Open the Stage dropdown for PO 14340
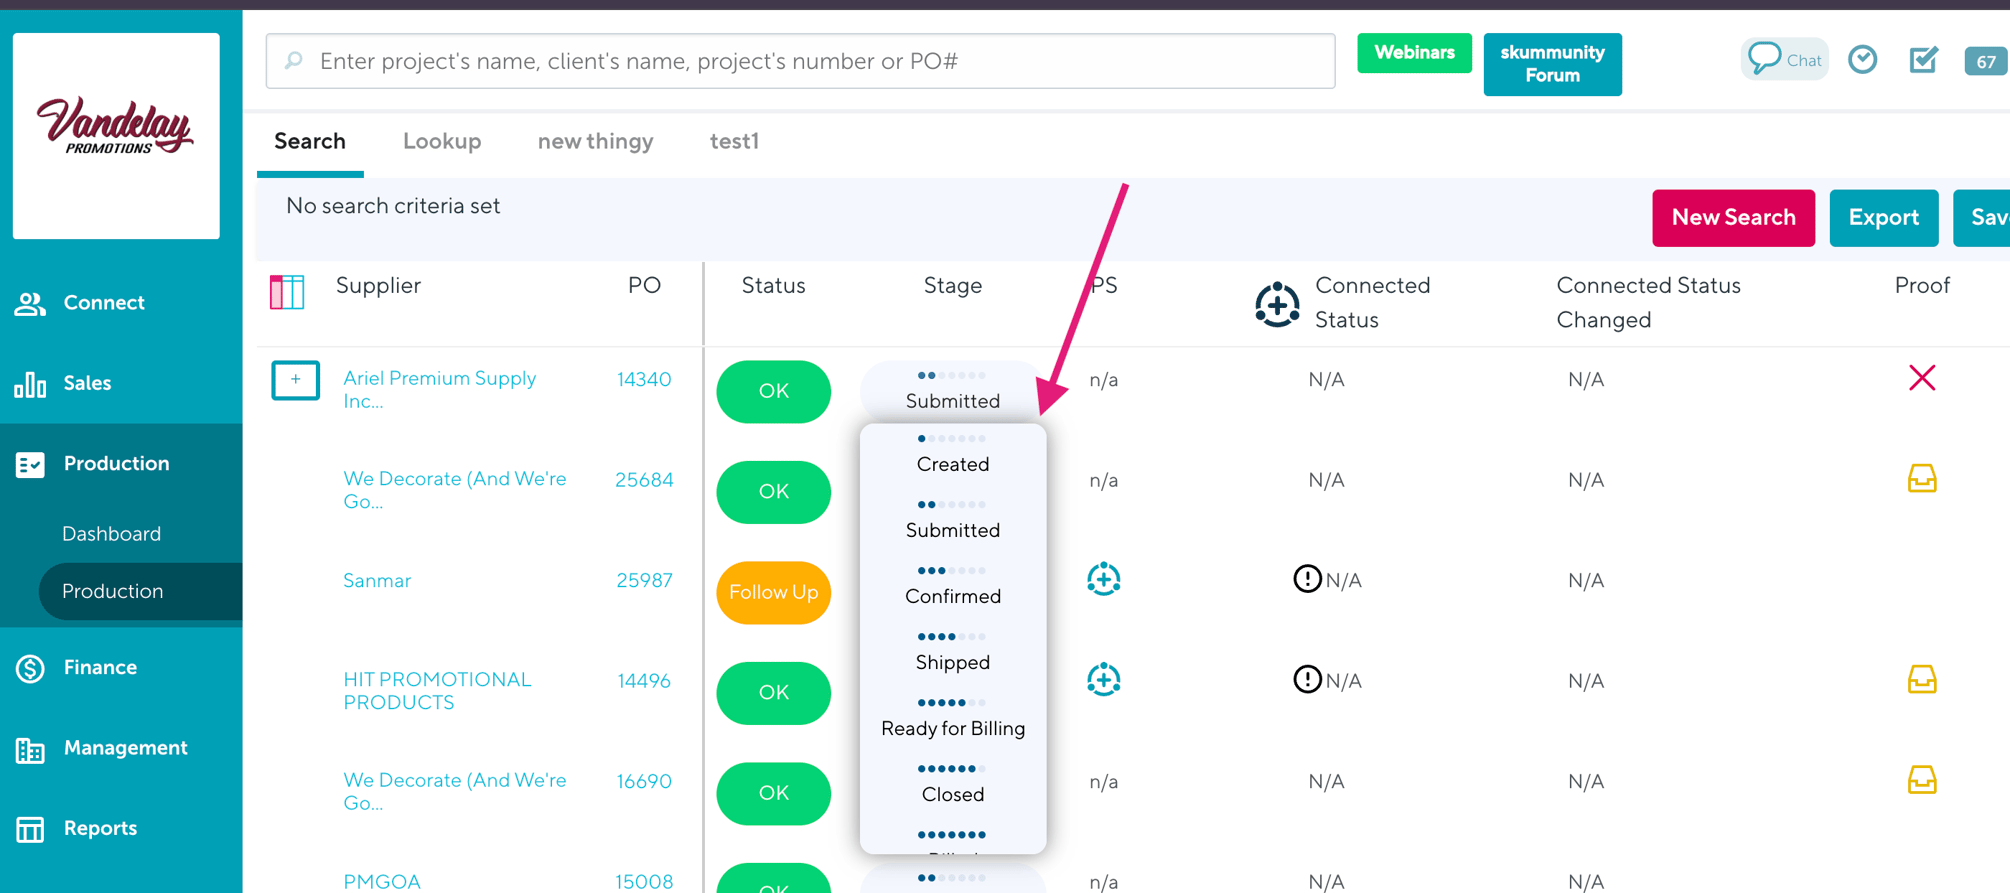Viewport: 2010px width, 893px height. (x=952, y=390)
